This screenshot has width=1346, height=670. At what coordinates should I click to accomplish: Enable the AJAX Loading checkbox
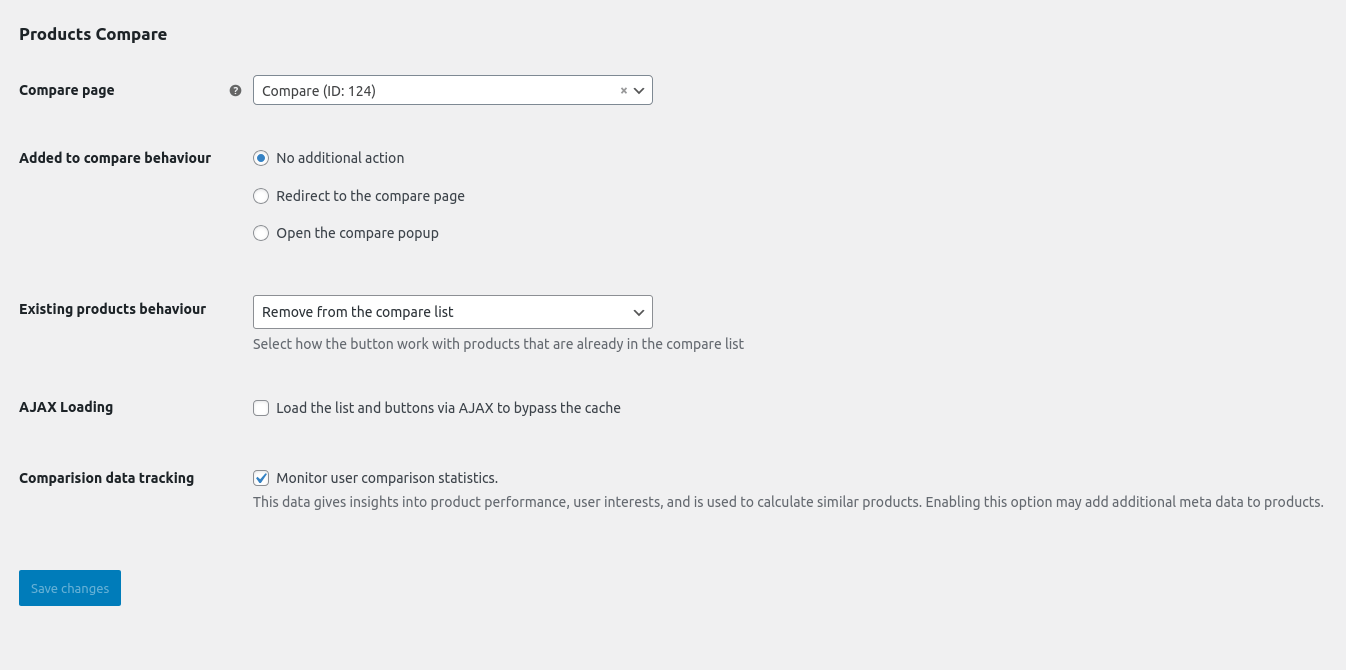click(261, 408)
